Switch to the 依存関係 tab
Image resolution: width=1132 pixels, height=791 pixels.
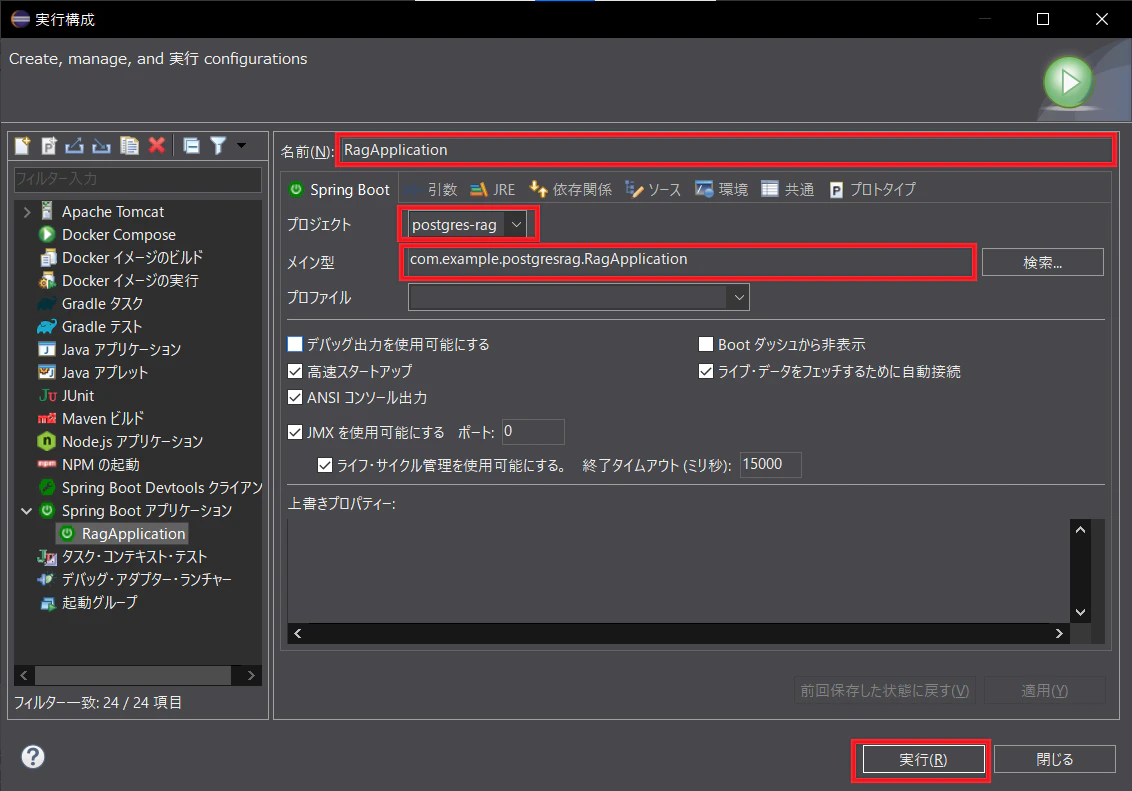coord(570,190)
